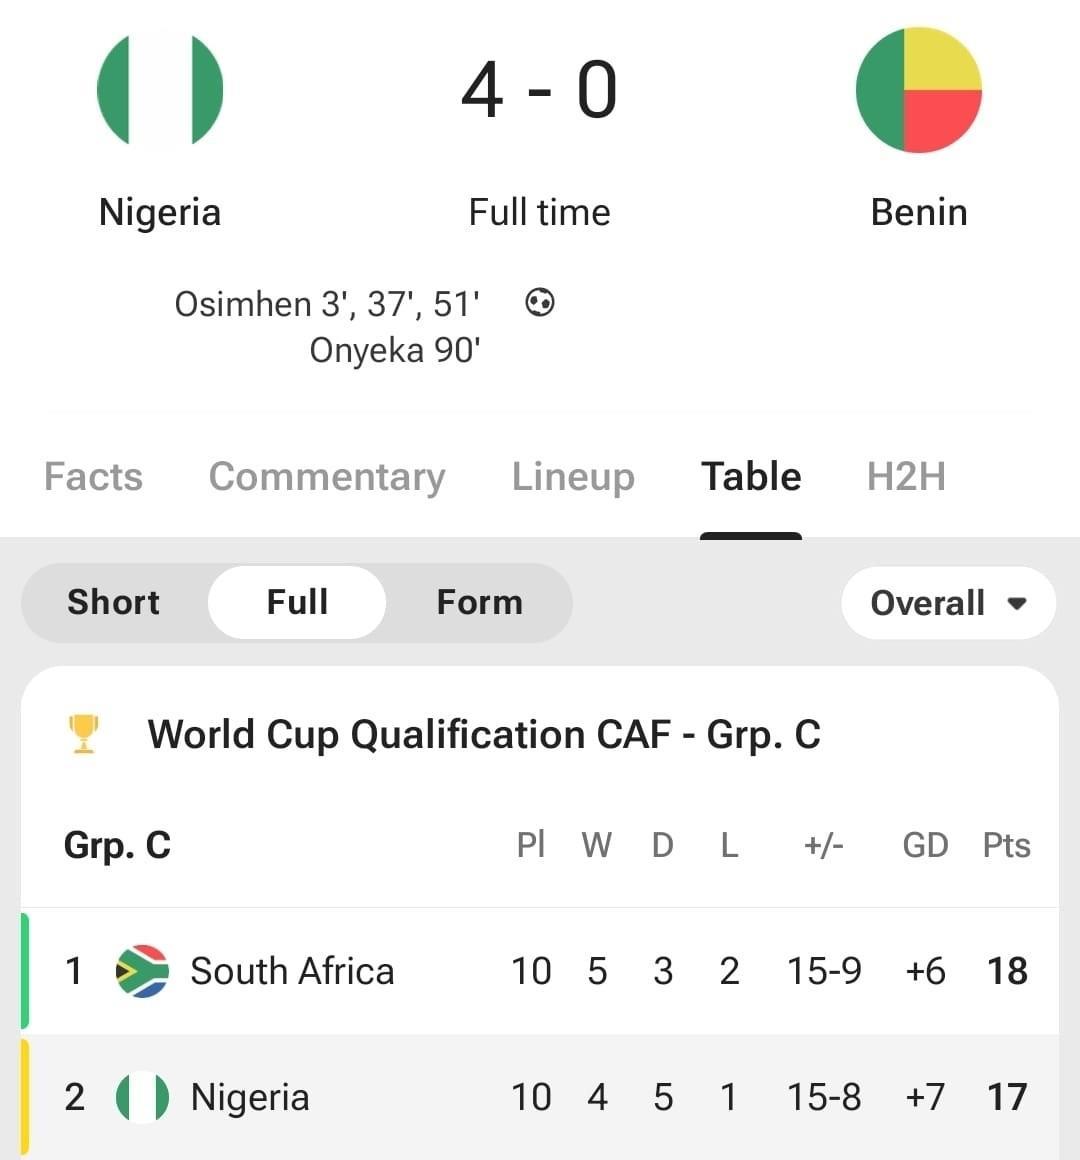Select the Full table view
Viewport: 1080px width, 1160px height.
[297, 602]
